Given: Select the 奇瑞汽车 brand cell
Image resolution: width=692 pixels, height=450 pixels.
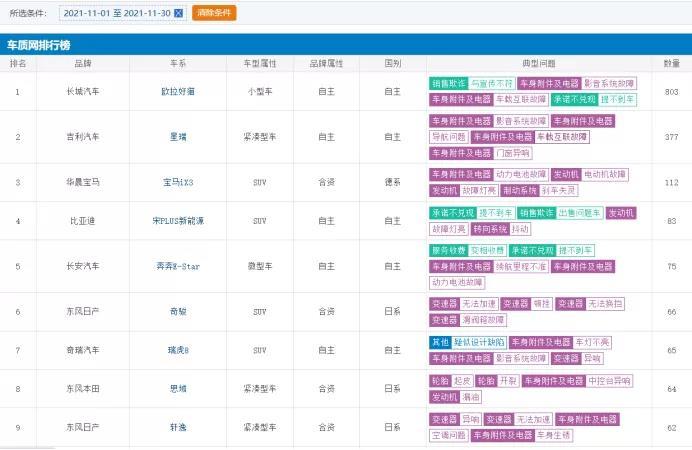Looking at the screenshot, I should pos(83,350).
